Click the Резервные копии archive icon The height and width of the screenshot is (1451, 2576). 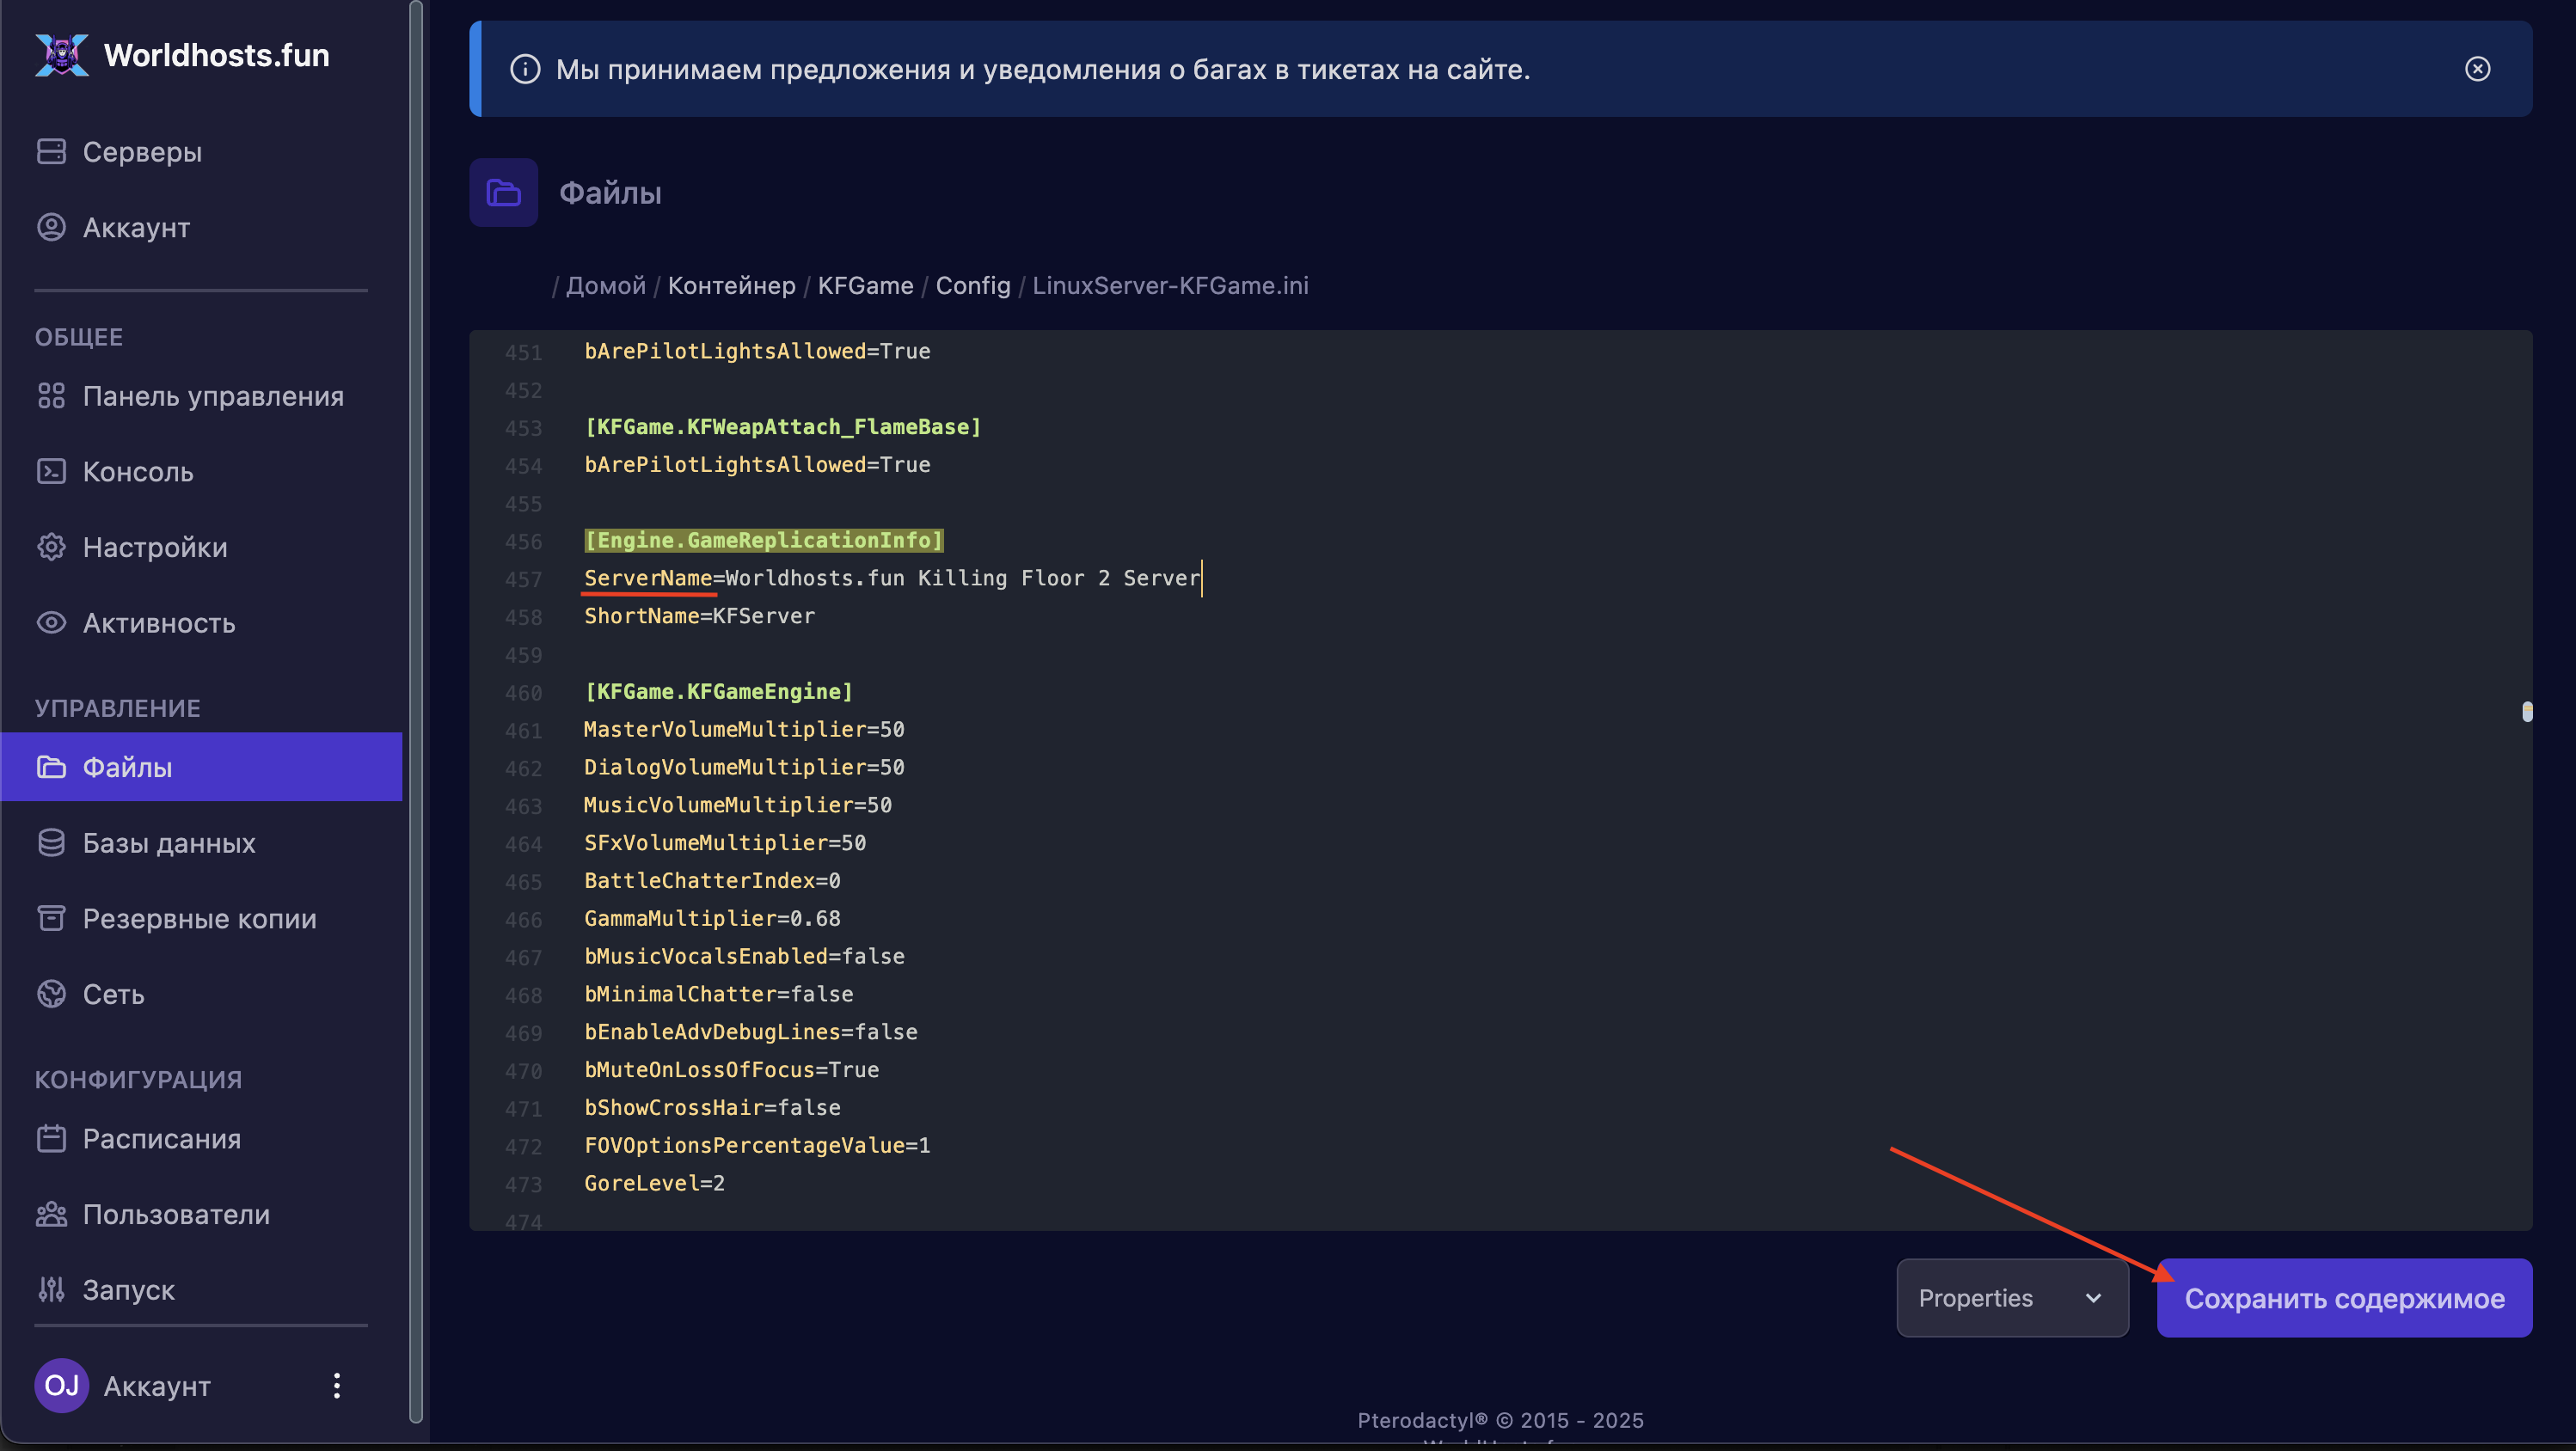click(x=51, y=918)
